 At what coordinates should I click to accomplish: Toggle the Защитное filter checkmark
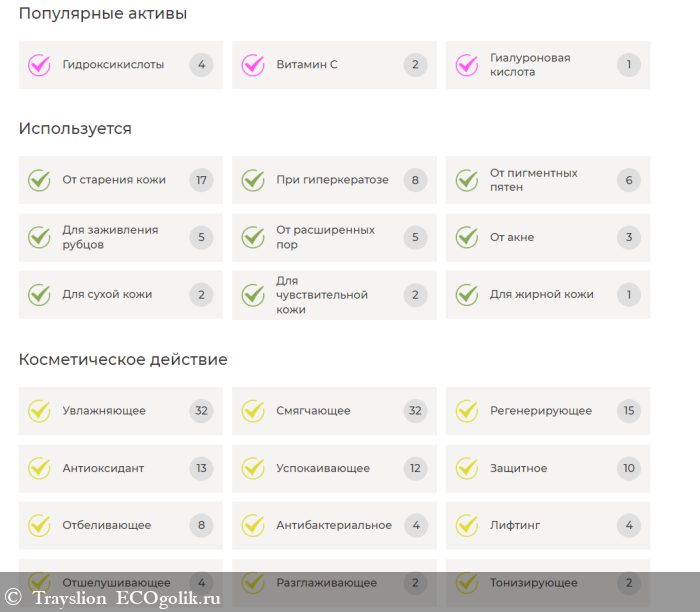coord(467,468)
